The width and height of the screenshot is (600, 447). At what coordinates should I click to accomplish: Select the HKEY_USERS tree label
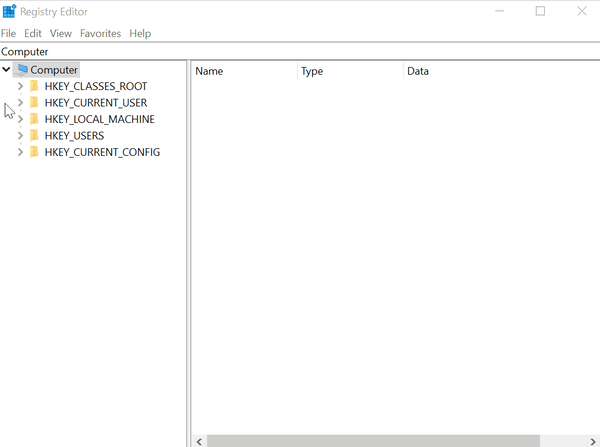(x=74, y=136)
